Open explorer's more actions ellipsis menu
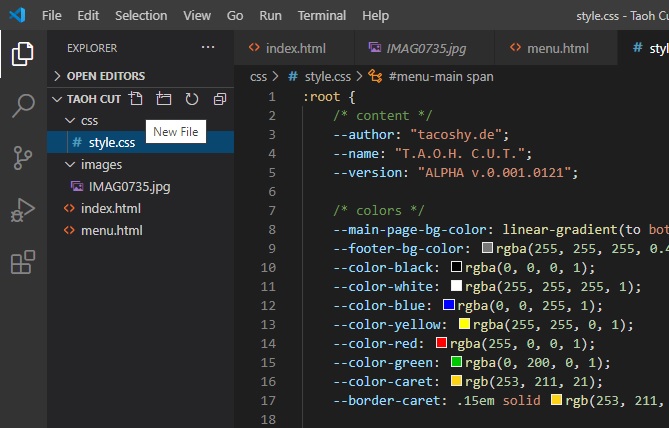The width and height of the screenshot is (669, 428). coord(208,48)
